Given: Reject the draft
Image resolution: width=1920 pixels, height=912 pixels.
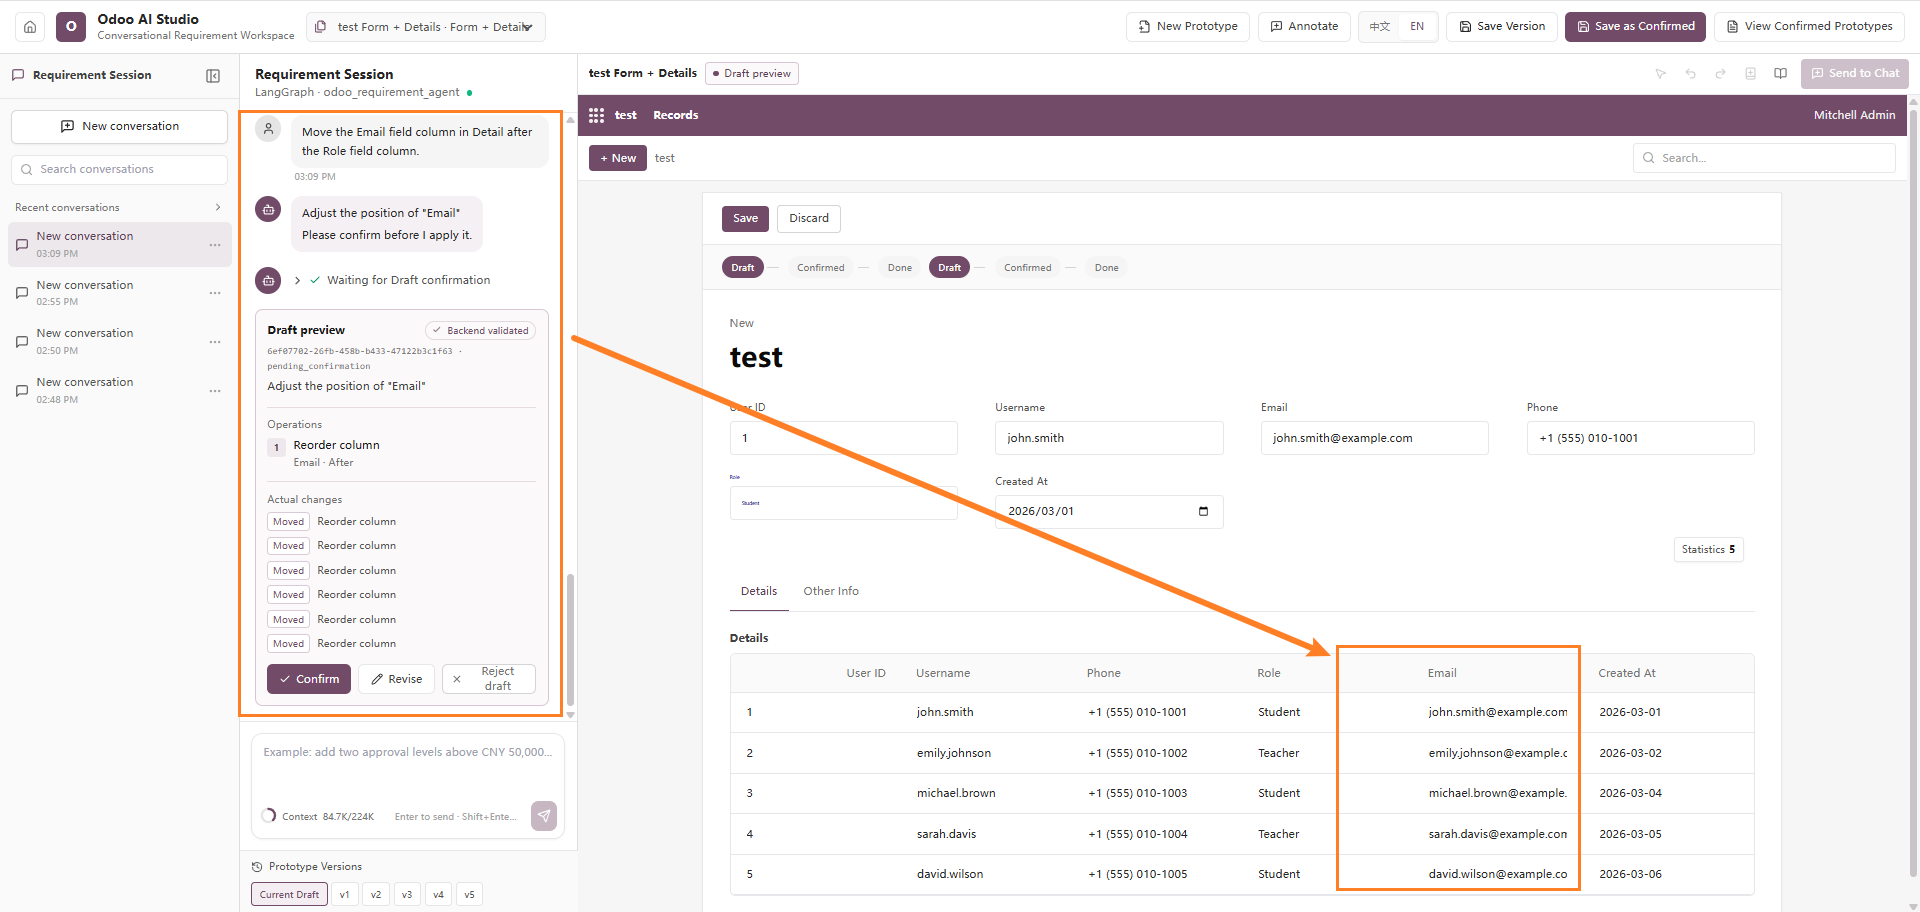Looking at the screenshot, I should click(x=489, y=679).
